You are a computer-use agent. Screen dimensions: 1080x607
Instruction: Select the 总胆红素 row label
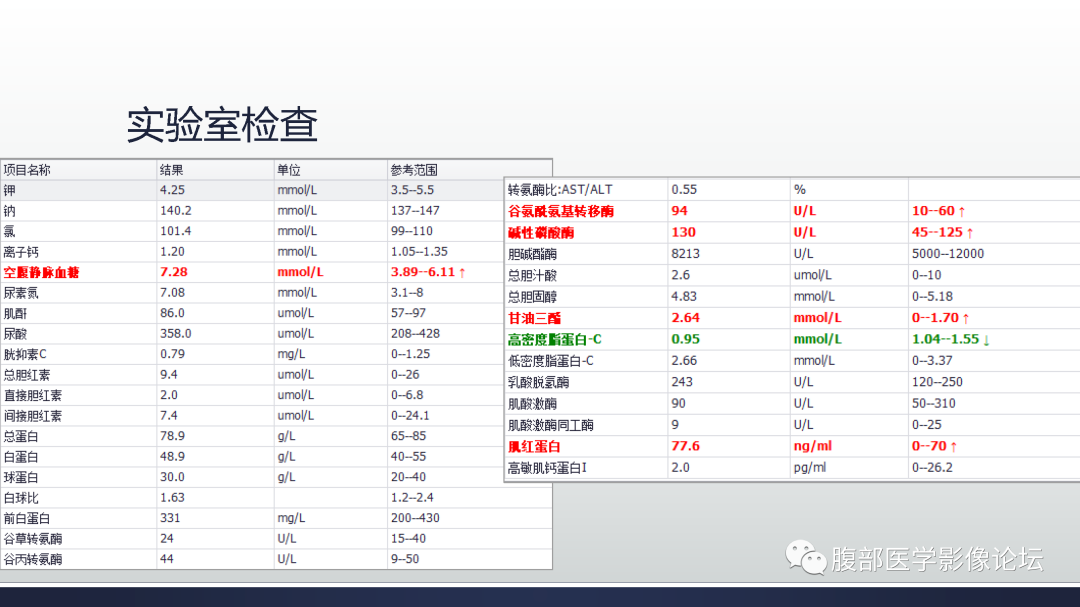tap(27, 375)
